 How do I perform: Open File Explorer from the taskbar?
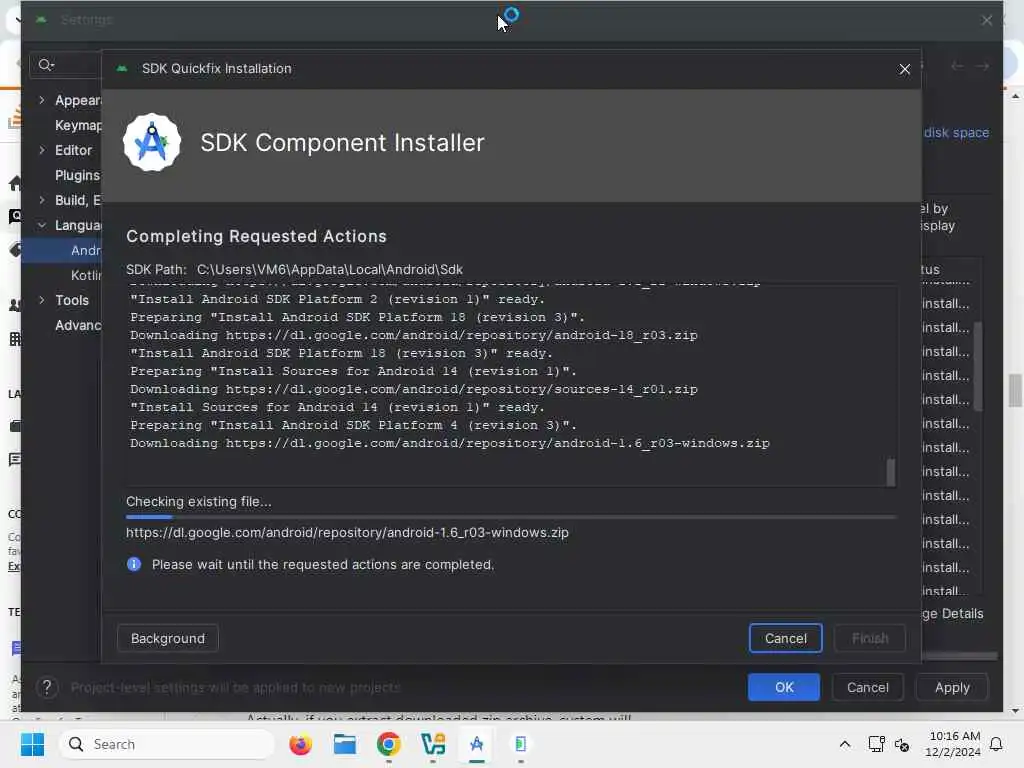[x=344, y=744]
